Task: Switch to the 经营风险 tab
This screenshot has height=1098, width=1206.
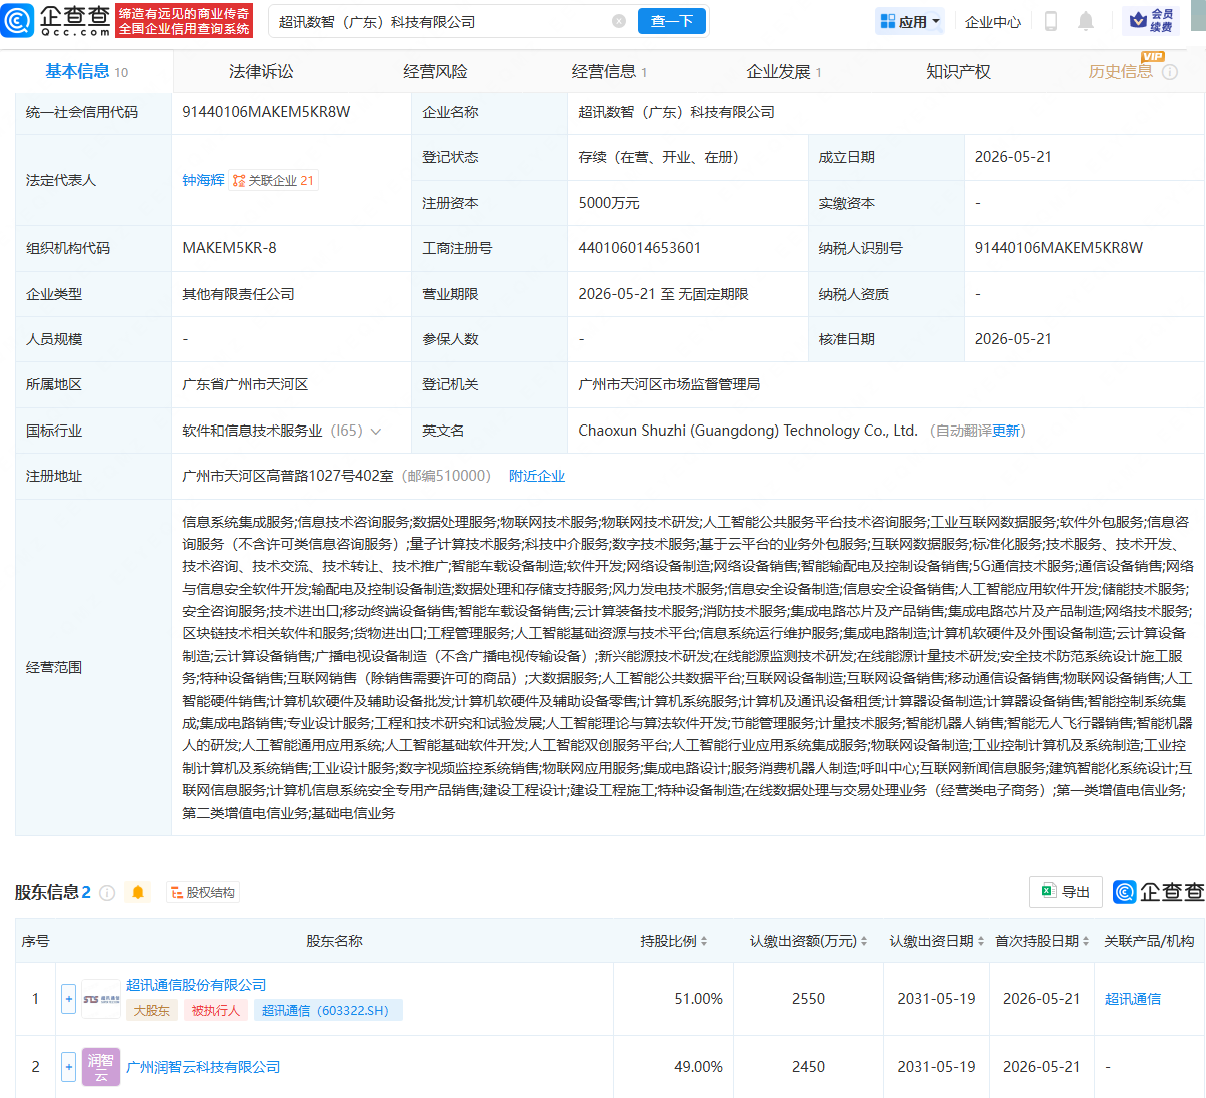Action: click(x=435, y=72)
